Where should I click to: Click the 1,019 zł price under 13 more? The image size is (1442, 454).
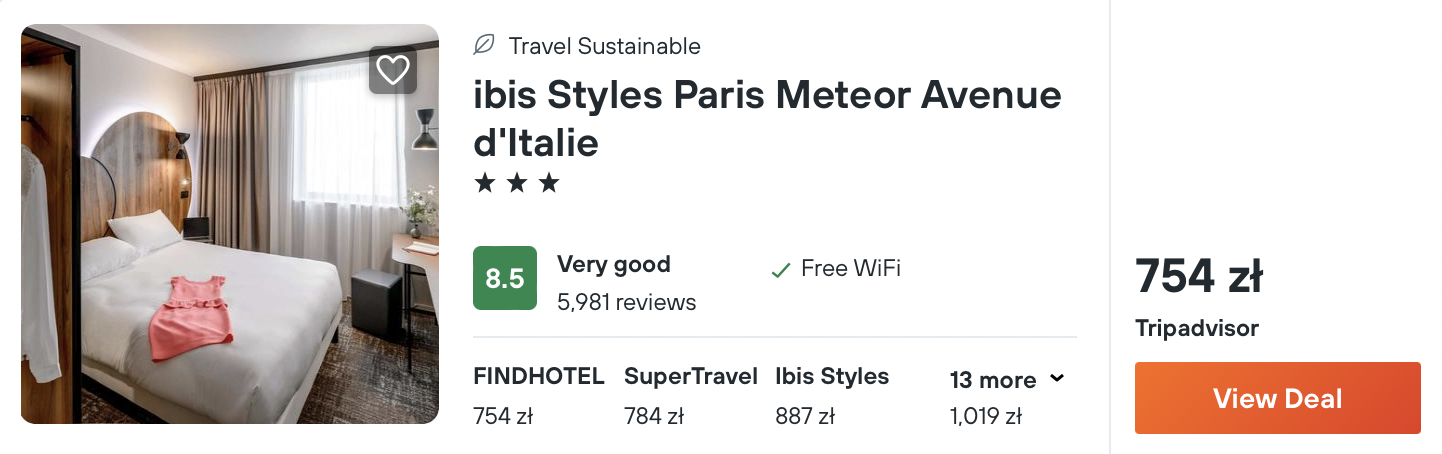985,416
